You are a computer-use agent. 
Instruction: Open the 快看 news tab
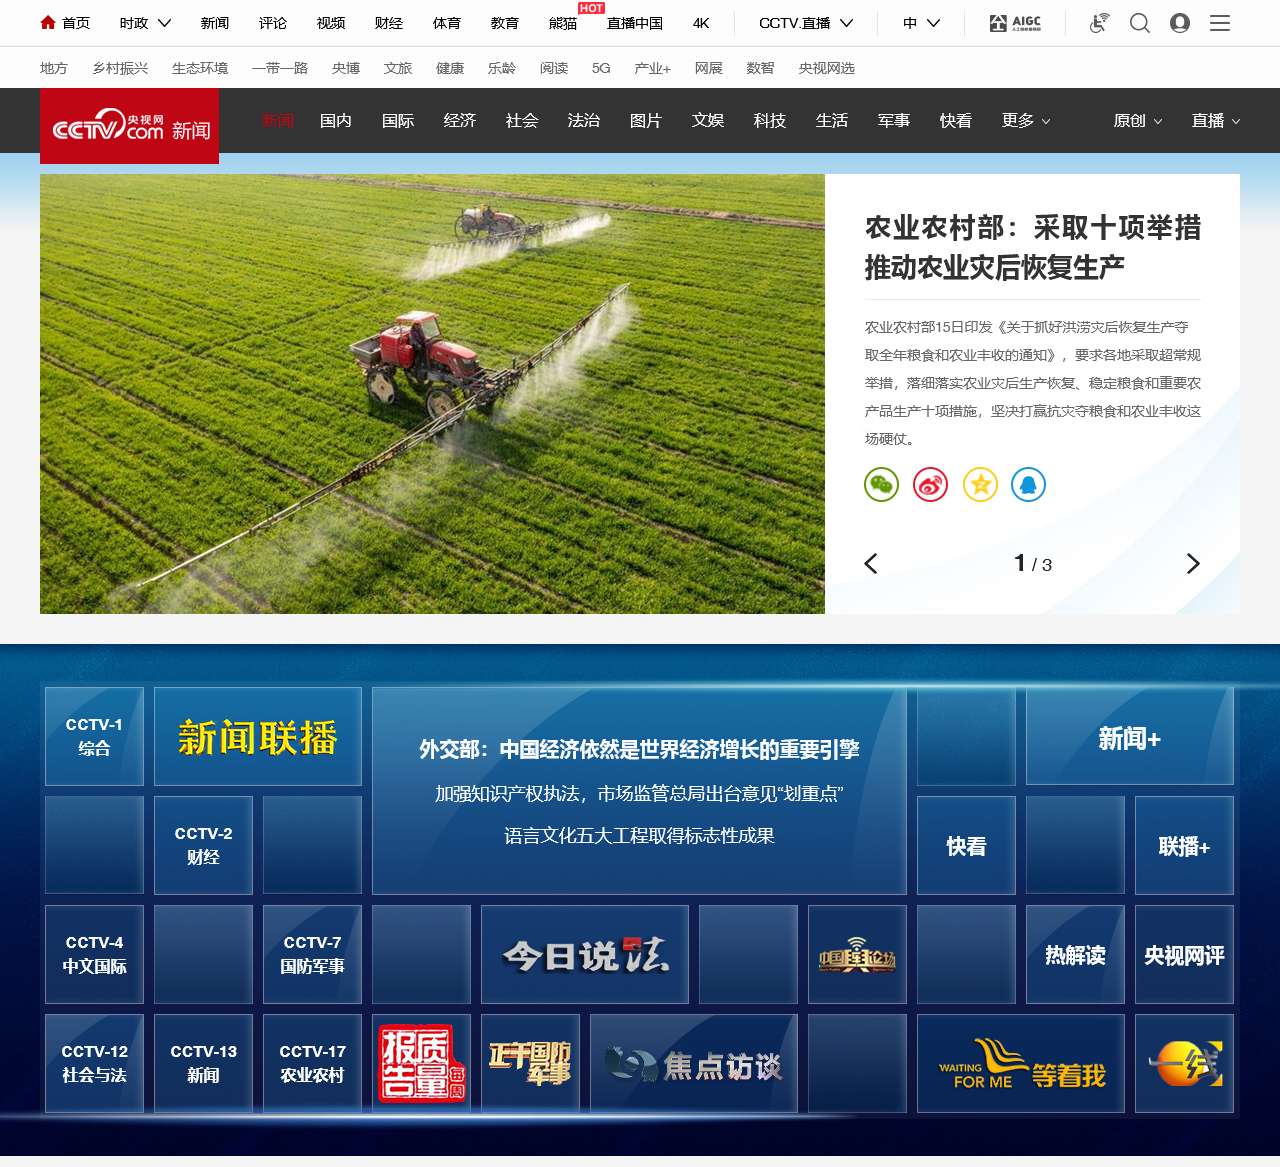click(x=956, y=121)
